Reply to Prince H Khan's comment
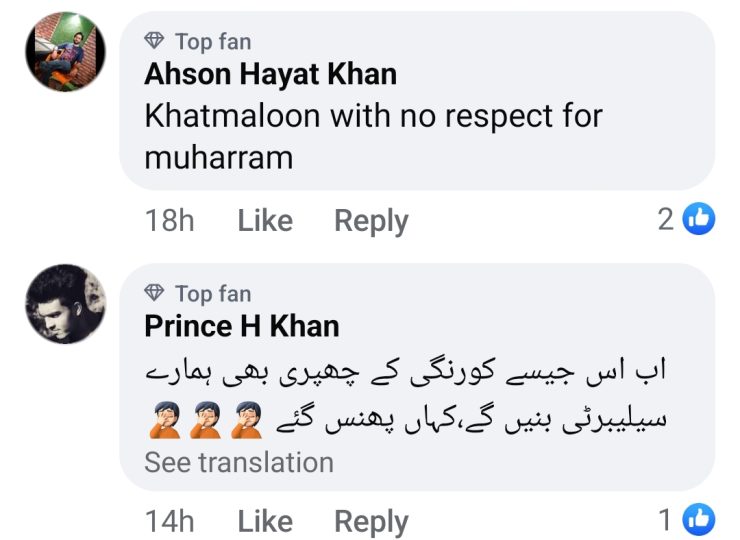The height and width of the screenshot is (540, 740). [x=371, y=521]
